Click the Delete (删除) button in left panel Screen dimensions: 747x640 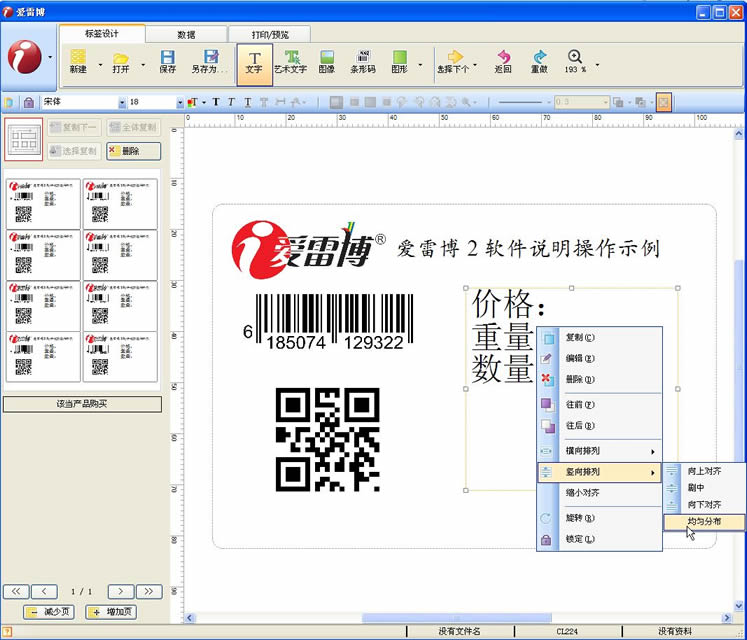pos(133,151)
